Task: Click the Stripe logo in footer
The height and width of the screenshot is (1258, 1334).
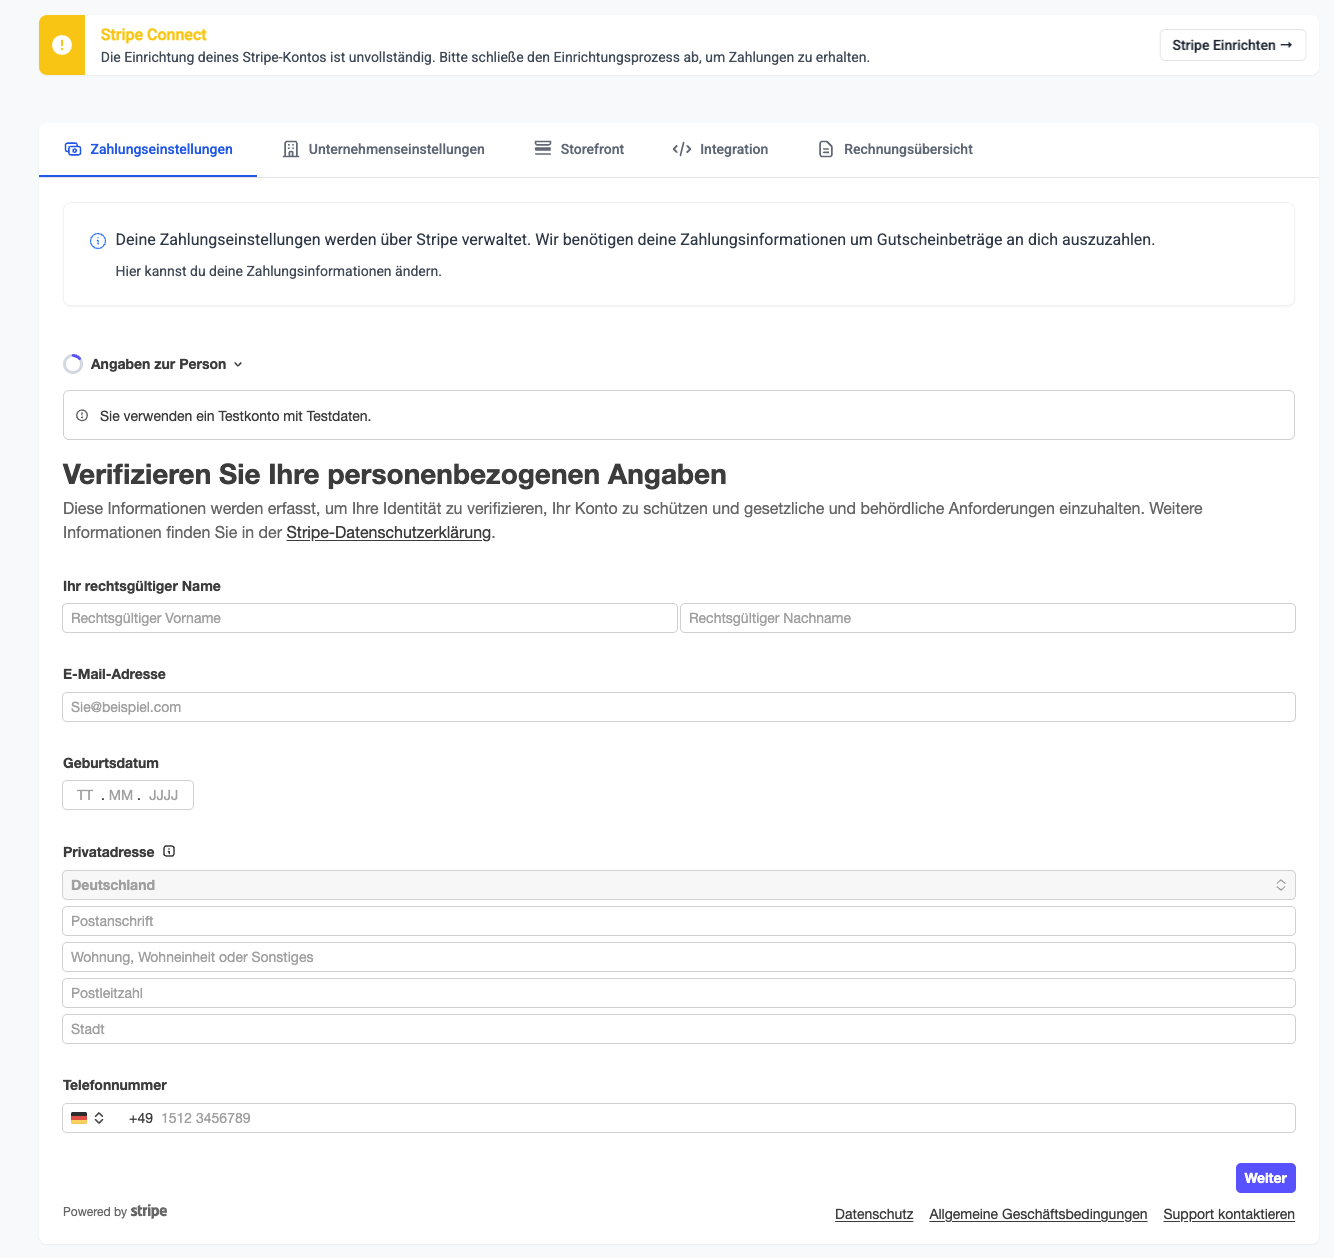Action: pyautogui.click(x=149, y=1211)
